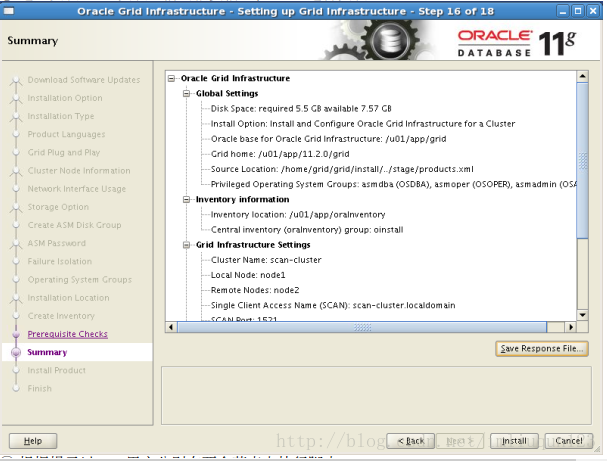Click the Installation Option step
The width and height of the screenshot is (607, 461).
click(x=65, y=98)
